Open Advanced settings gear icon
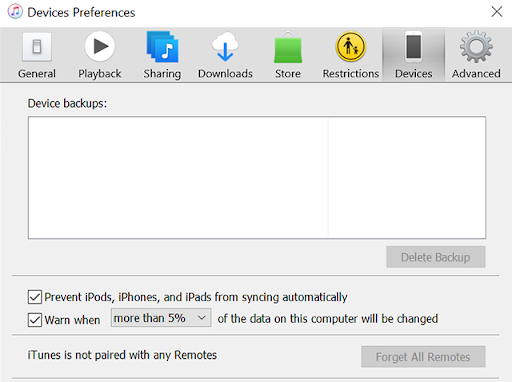This screenshot has height=382, width=512. coord(476,47)
